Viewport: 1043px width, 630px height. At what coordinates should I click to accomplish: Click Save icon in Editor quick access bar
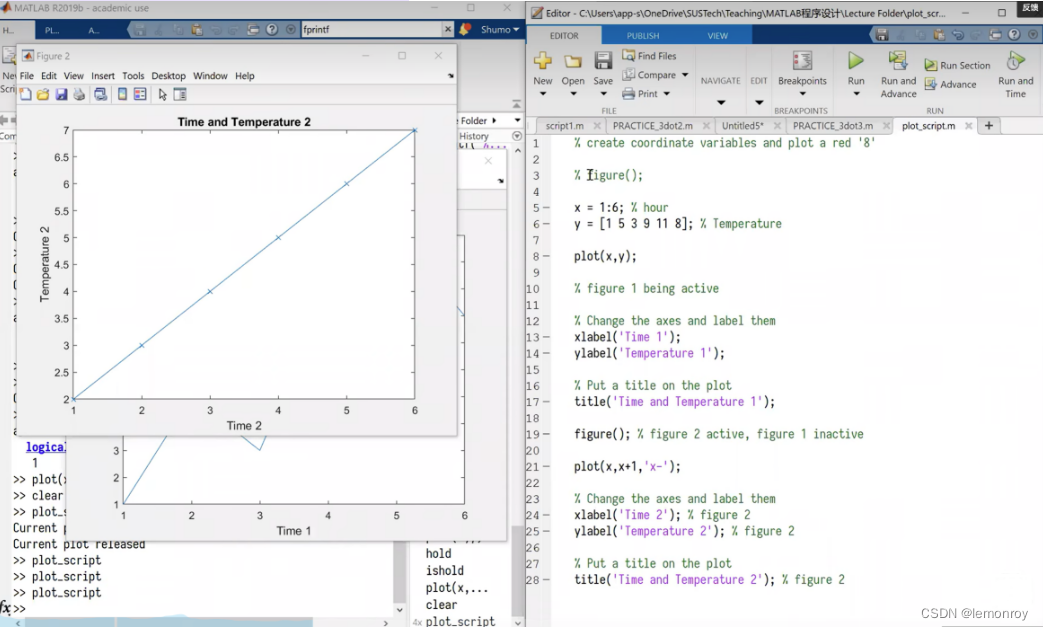[x=882, y=35]
